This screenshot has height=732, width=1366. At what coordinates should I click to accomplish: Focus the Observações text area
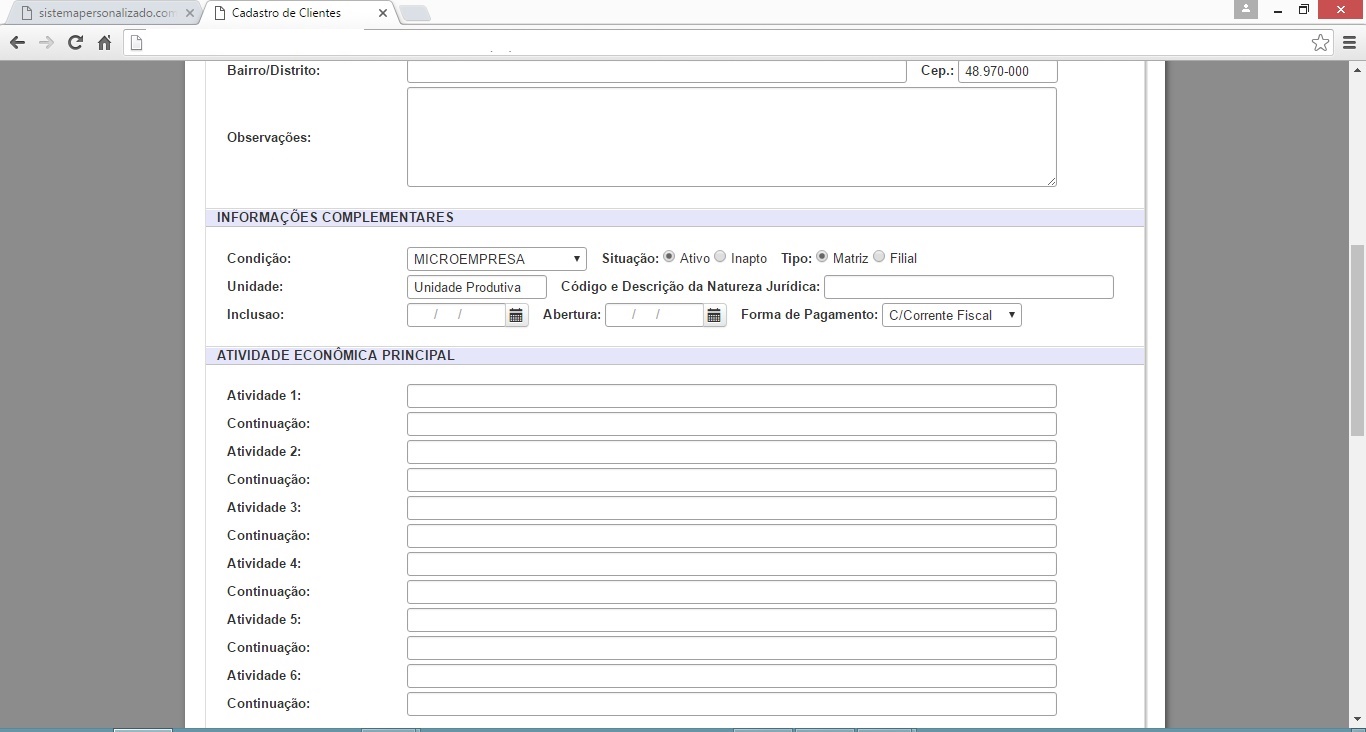pyautogui.click(x=731, y=137)
